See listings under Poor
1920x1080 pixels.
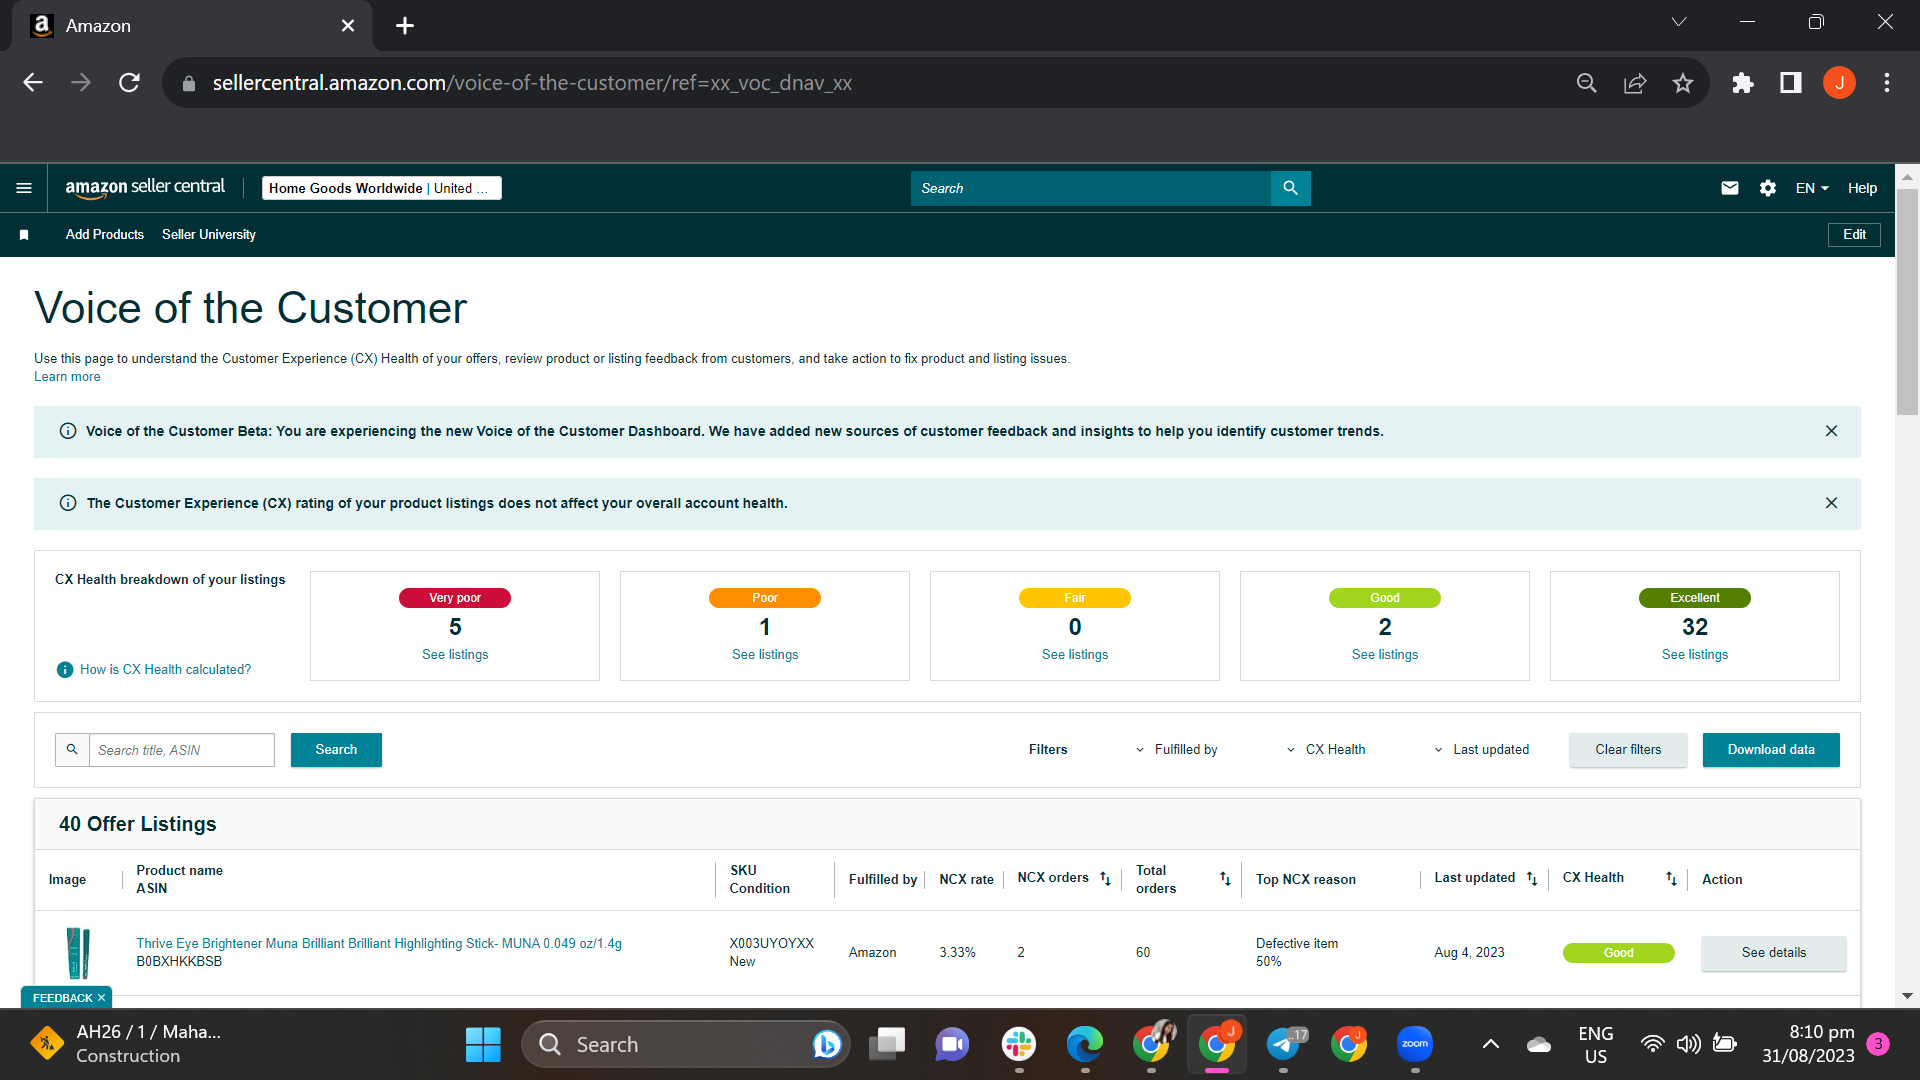tap(765, 655)
